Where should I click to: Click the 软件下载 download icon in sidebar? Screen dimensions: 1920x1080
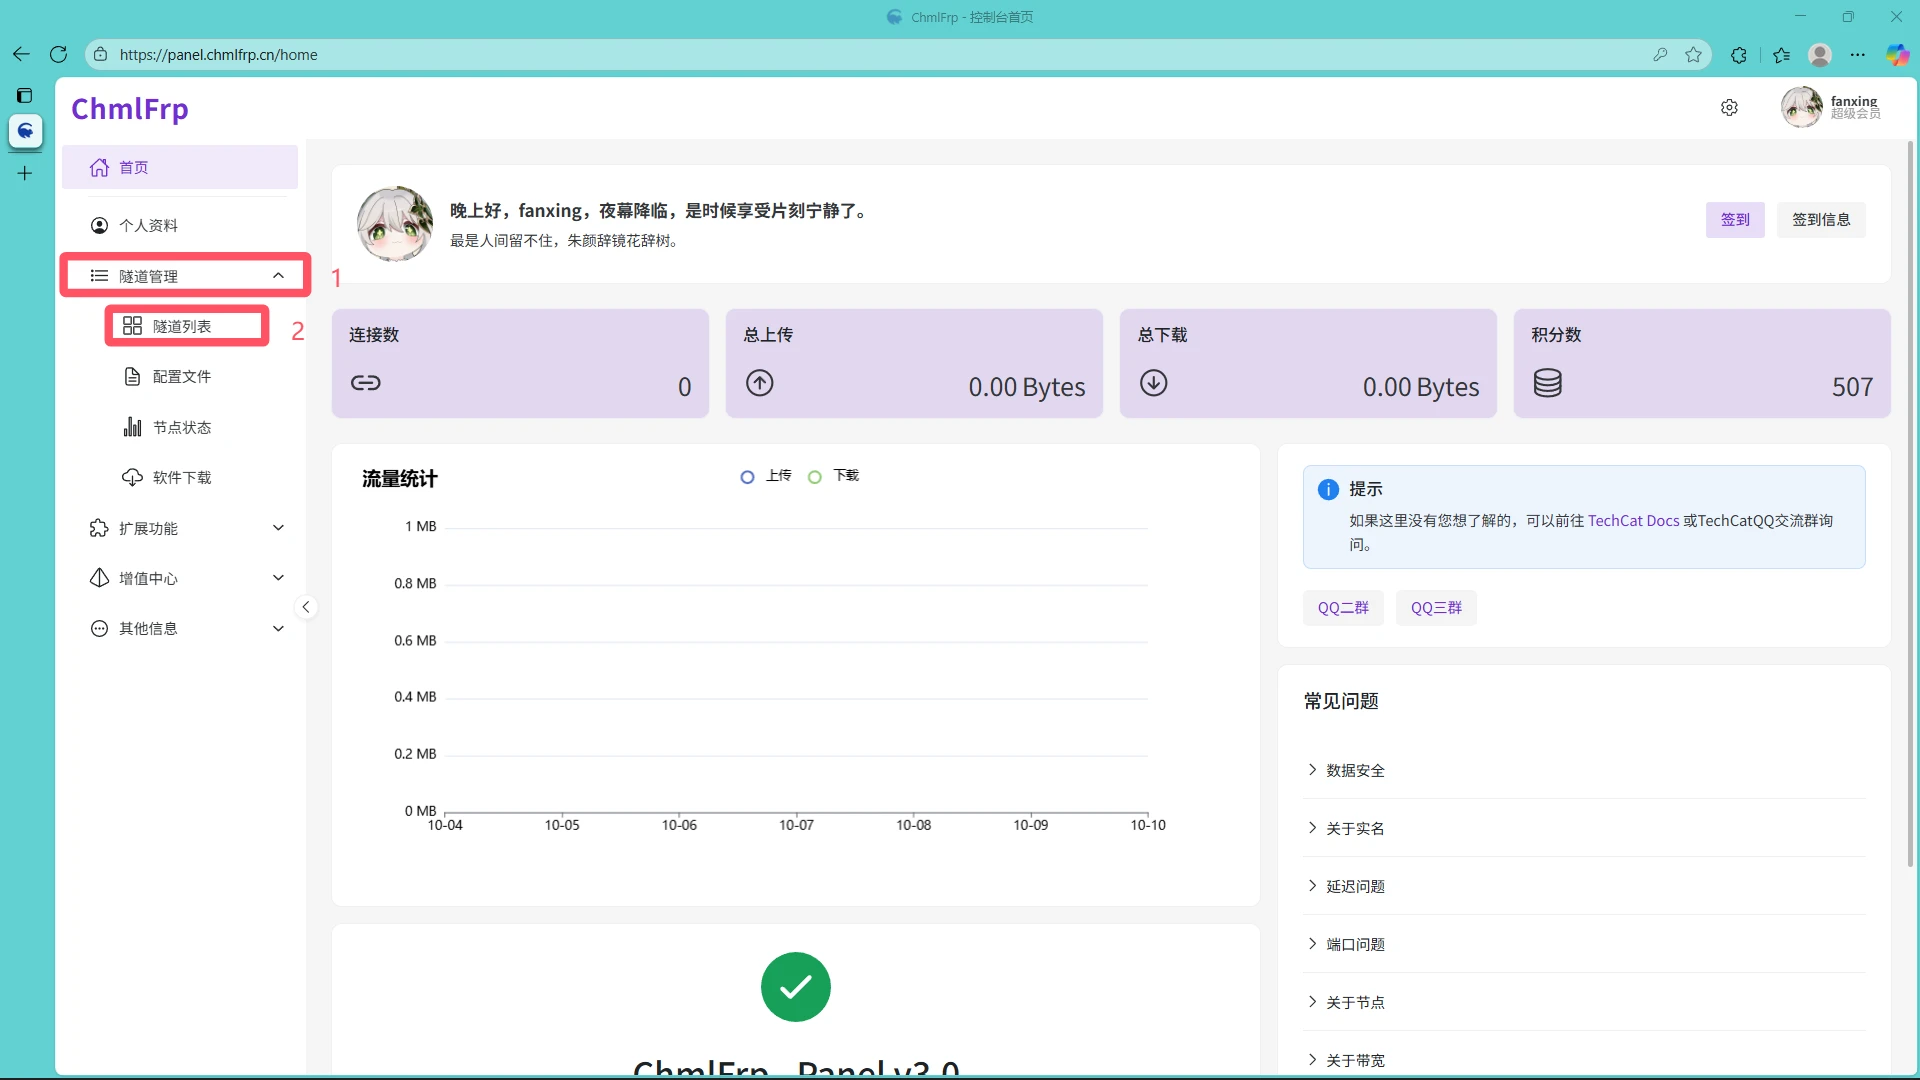(131, 477)
